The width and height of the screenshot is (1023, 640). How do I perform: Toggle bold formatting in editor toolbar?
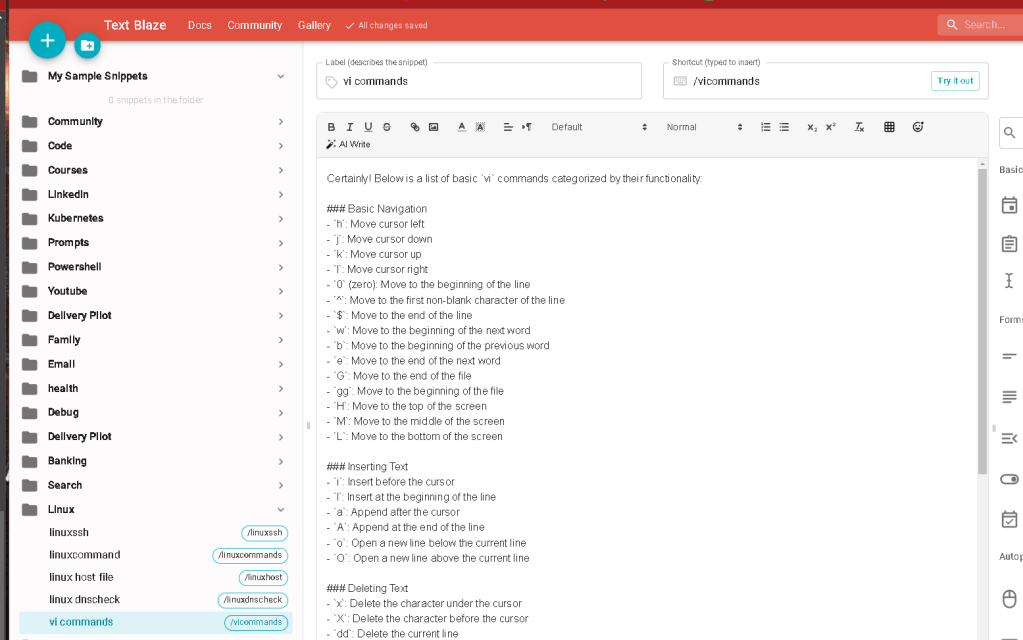click(331, 127)
